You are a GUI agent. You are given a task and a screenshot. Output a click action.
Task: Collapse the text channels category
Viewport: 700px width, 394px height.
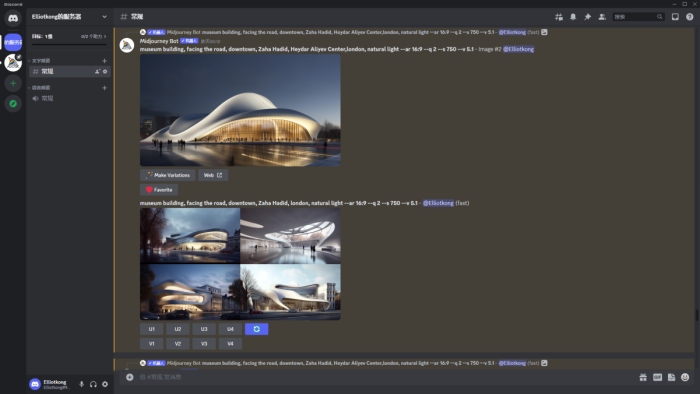click(41, 61)
